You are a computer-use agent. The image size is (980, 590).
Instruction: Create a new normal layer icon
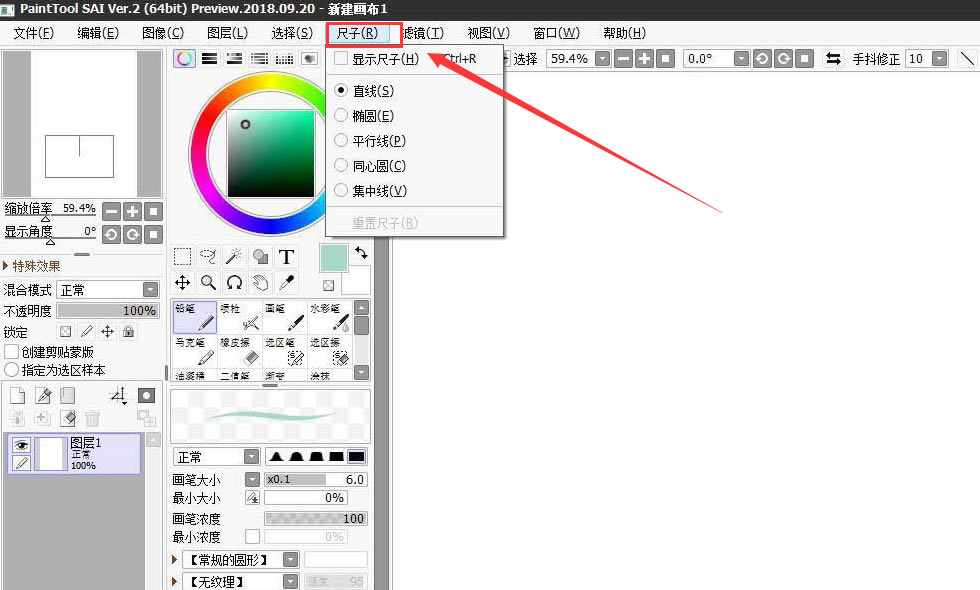[18, 396]
